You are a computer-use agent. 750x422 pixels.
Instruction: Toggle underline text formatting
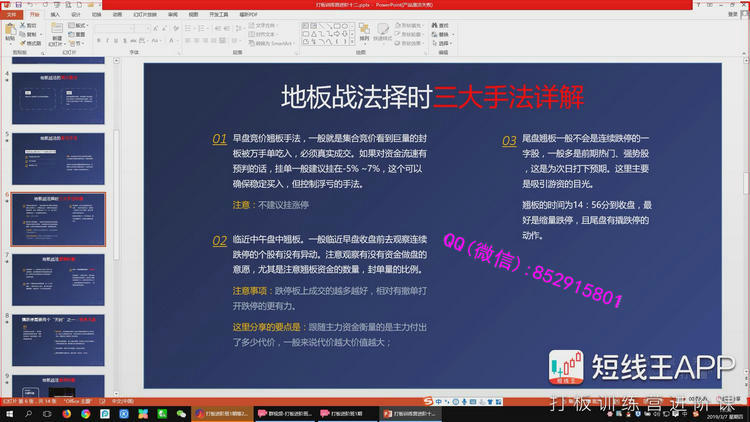tap(117, 41)
